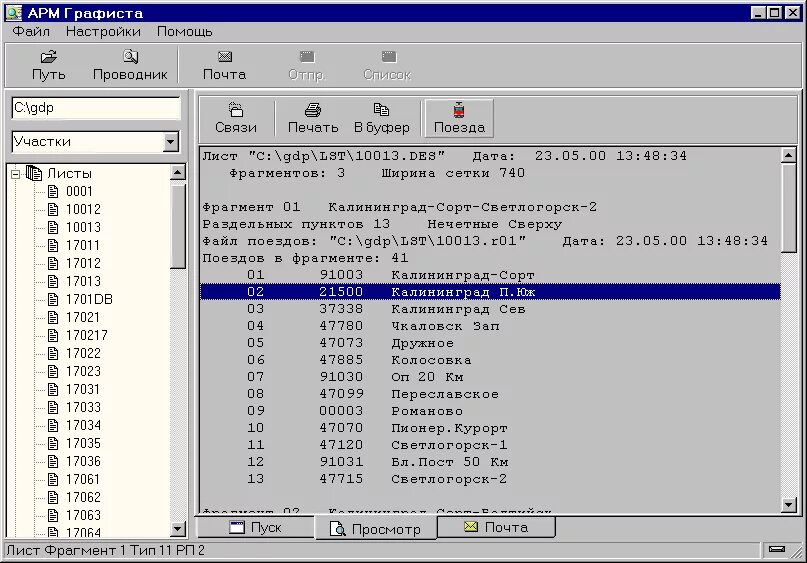Viewport: 807px width, 563px height.
Task: Click the status bar keyboard indicator icon
Action: [777, 550]
